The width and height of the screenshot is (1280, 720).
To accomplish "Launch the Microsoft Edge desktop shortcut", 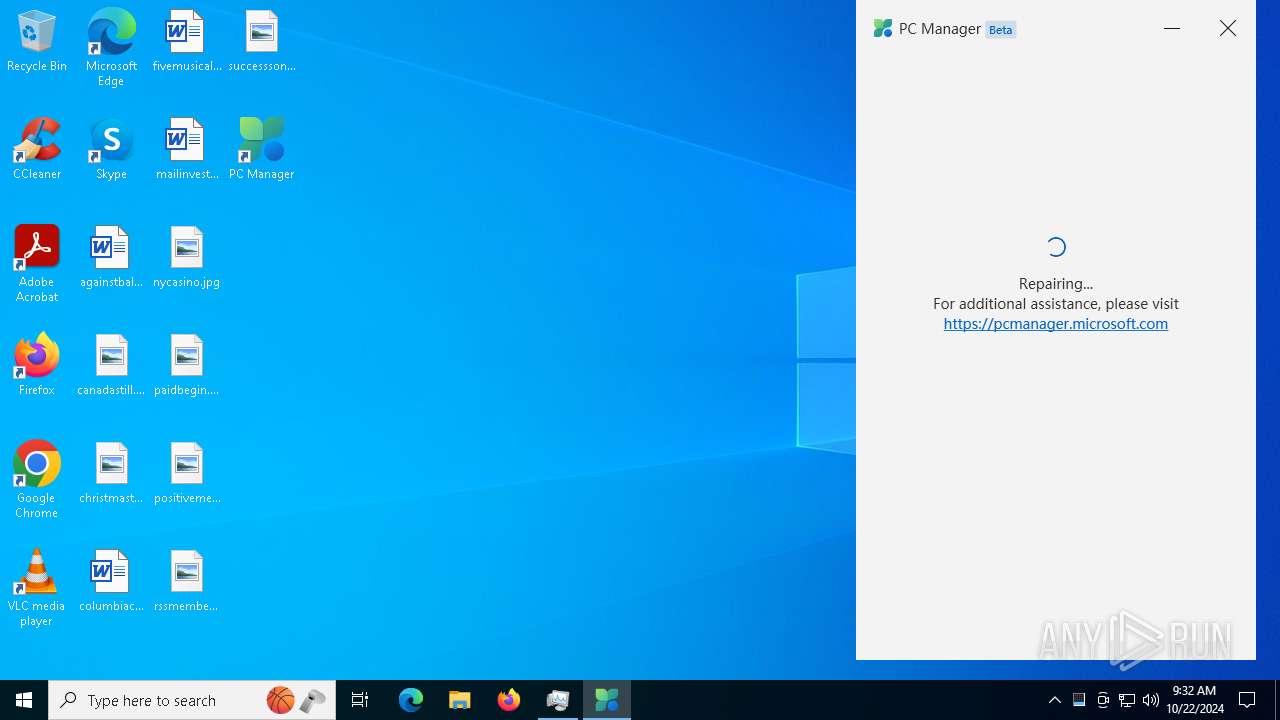I will click(x=111, y=48).
